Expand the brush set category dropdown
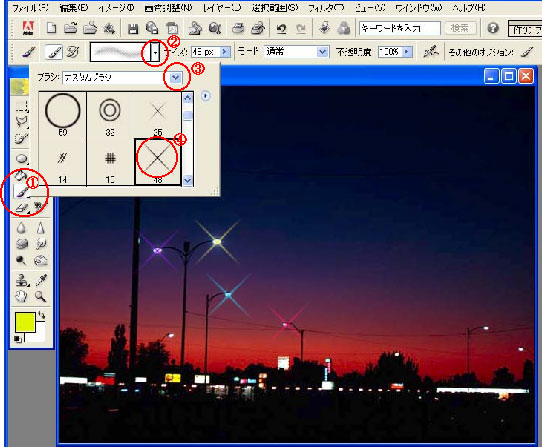The width and height of the screenshot is (542, 447). point(176,78)
